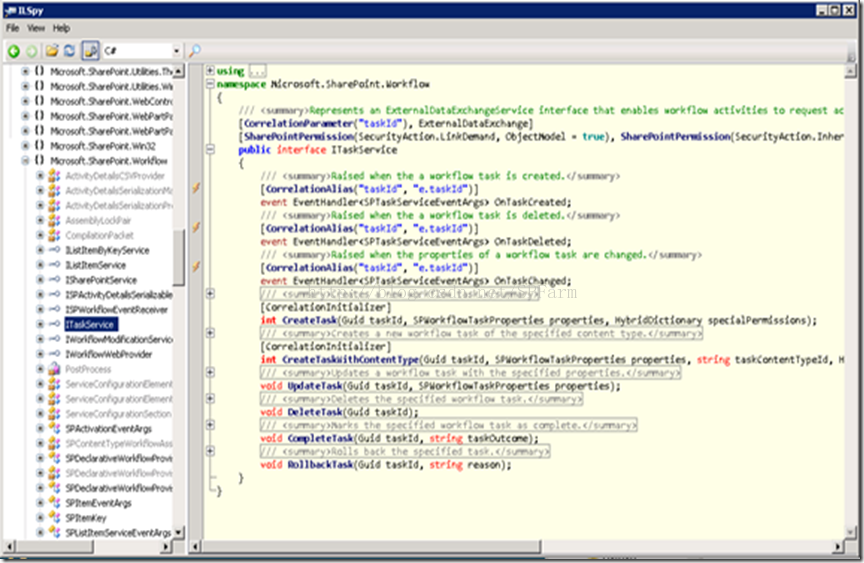Image resolution: width=864 pixels, height=563 pixels.
Task: Click the tree panel vertical scrollbar thumb
Action: [179, 257]
